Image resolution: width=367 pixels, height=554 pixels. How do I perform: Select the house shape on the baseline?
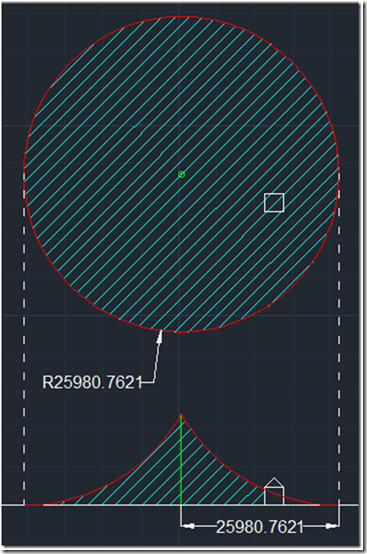pos(274,491)
